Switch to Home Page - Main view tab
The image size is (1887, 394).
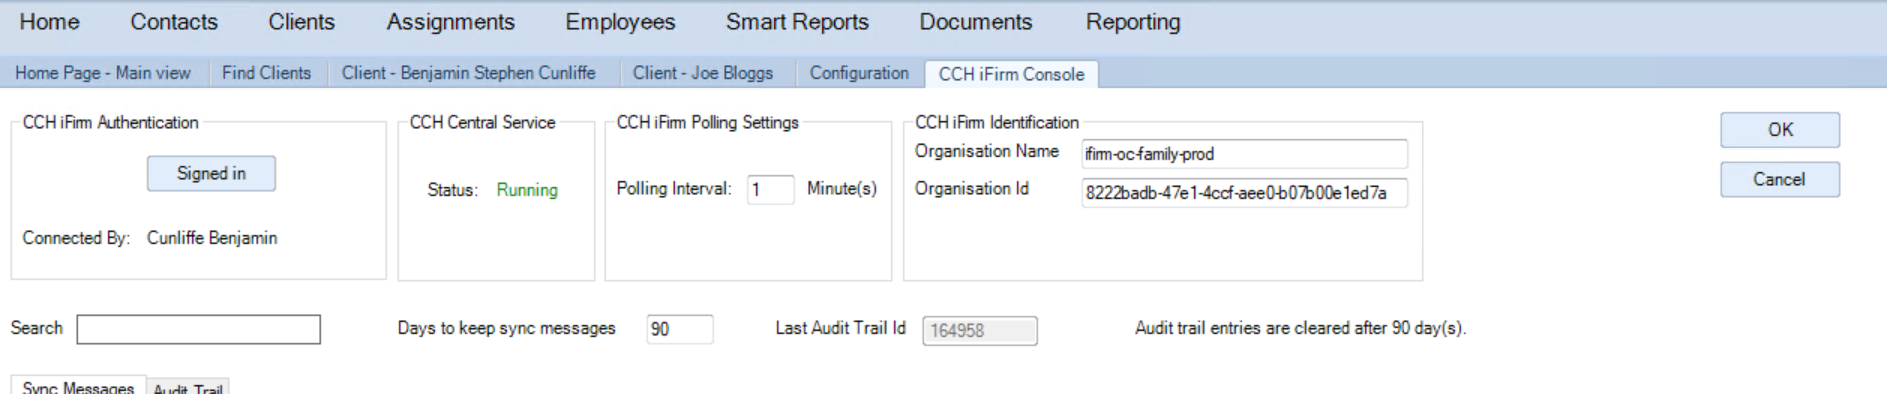[x=103, y=73]
